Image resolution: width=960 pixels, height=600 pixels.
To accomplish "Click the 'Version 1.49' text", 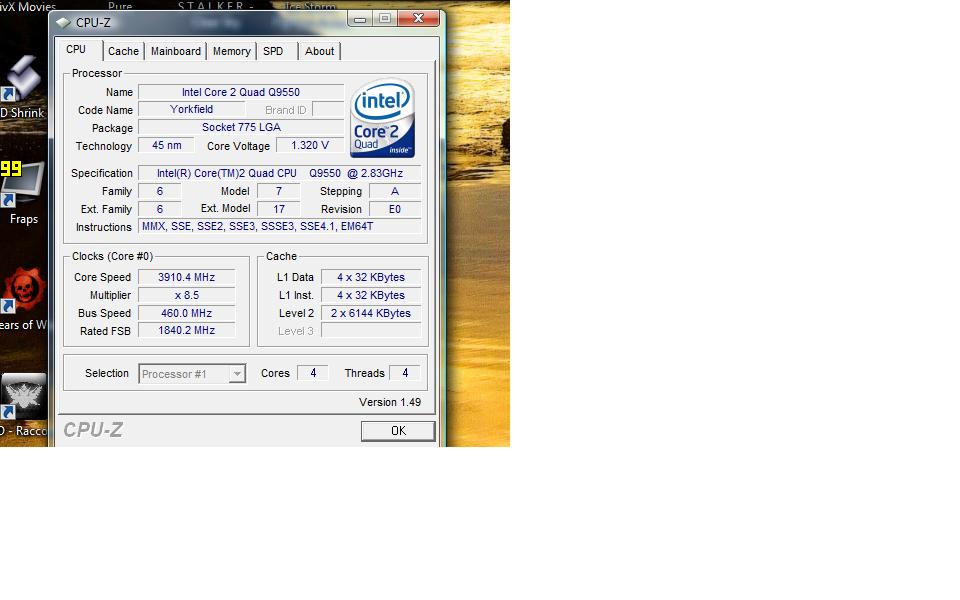I will pyautogui.click(x=390, y=402).
